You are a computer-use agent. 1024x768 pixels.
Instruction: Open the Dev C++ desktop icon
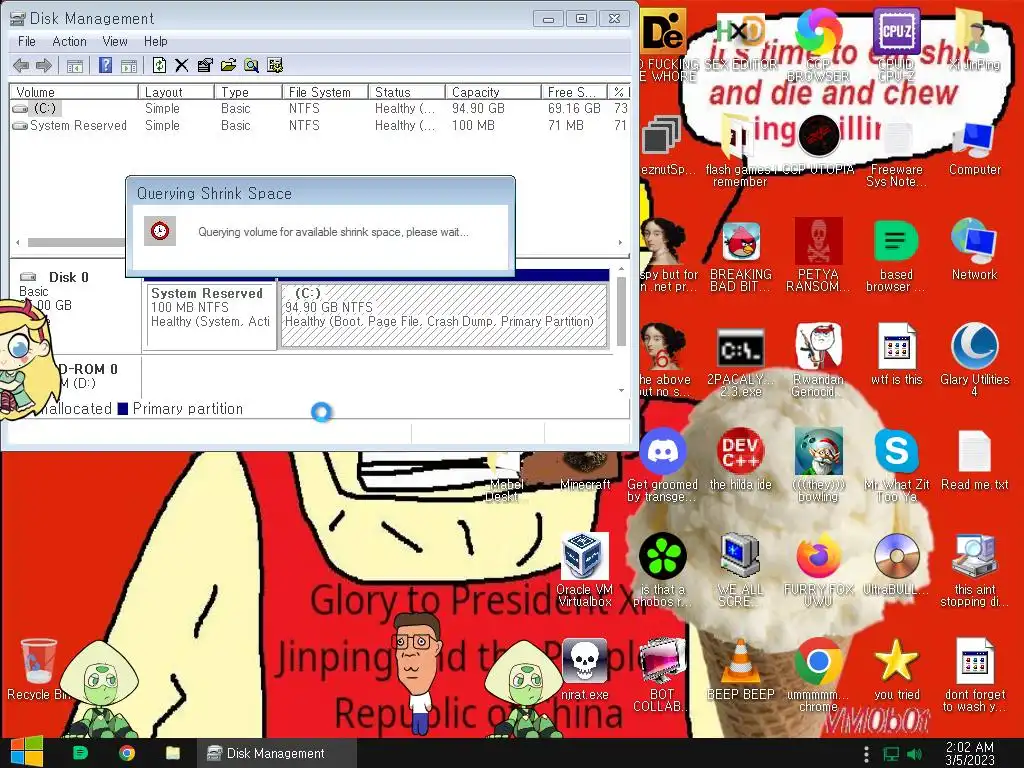pos(740,460)
